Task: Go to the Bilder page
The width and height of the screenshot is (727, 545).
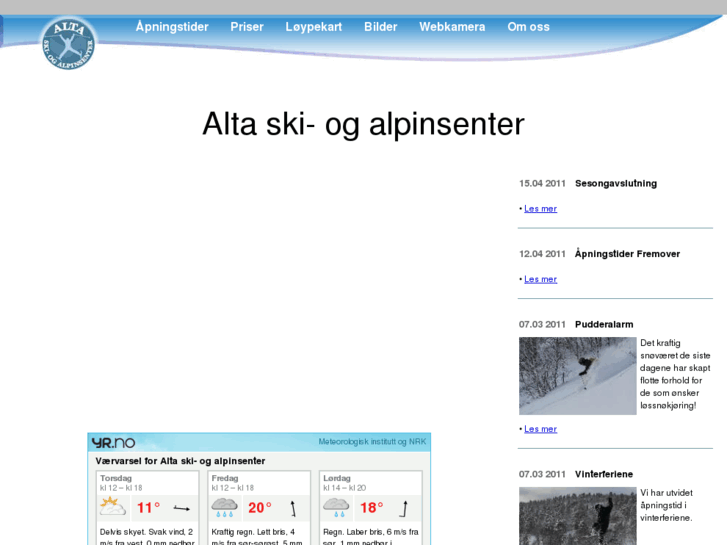Action: coord(381,27)
